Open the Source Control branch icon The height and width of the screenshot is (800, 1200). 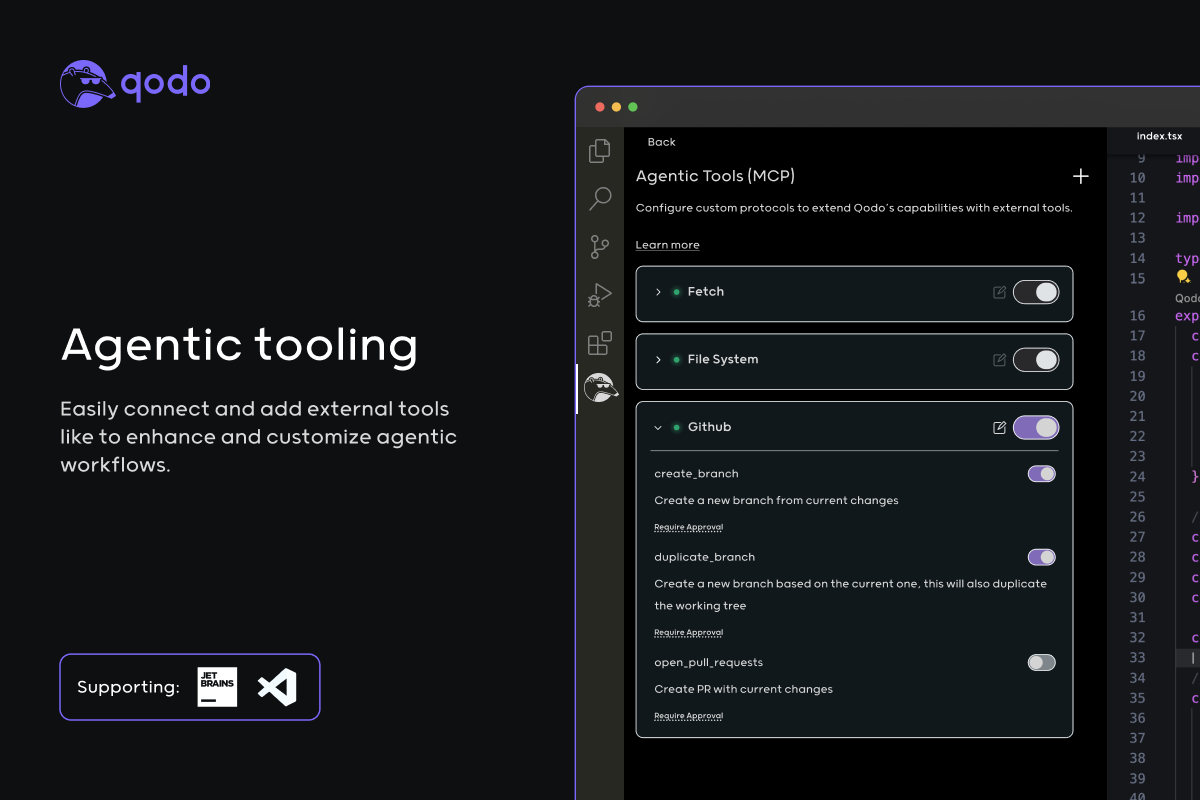pyautogui.click(x=600, y=246)
